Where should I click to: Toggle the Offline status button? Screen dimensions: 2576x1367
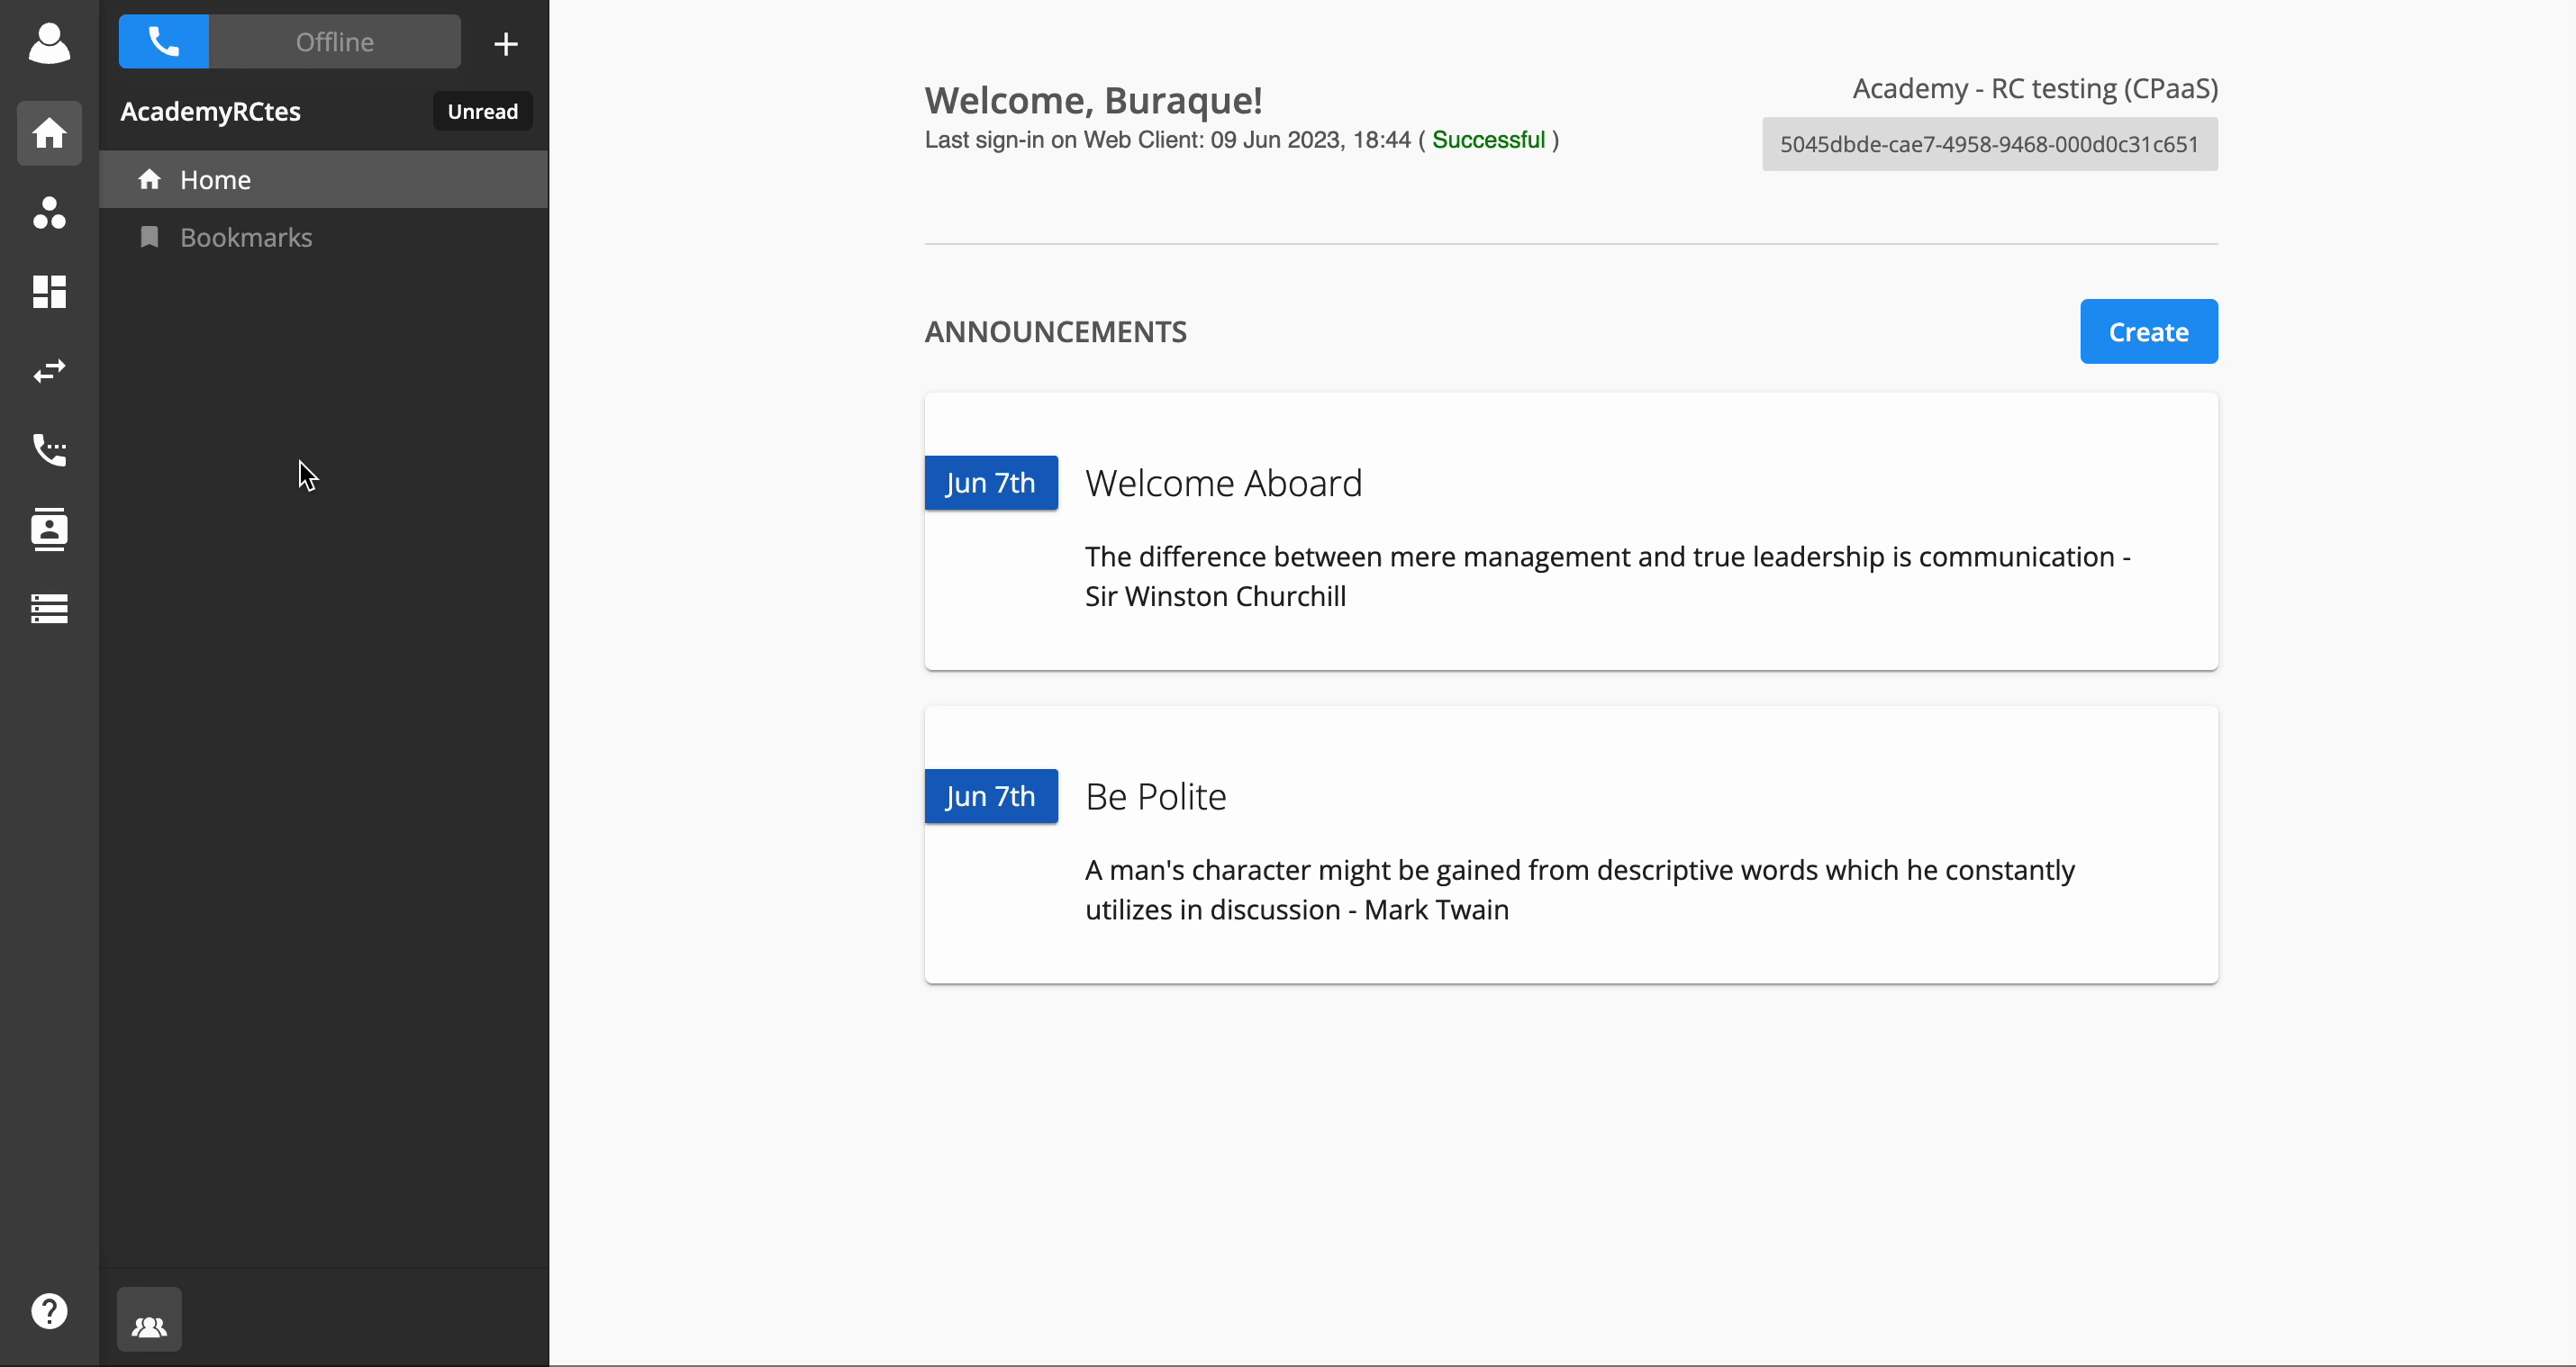[x=335, y=42]
